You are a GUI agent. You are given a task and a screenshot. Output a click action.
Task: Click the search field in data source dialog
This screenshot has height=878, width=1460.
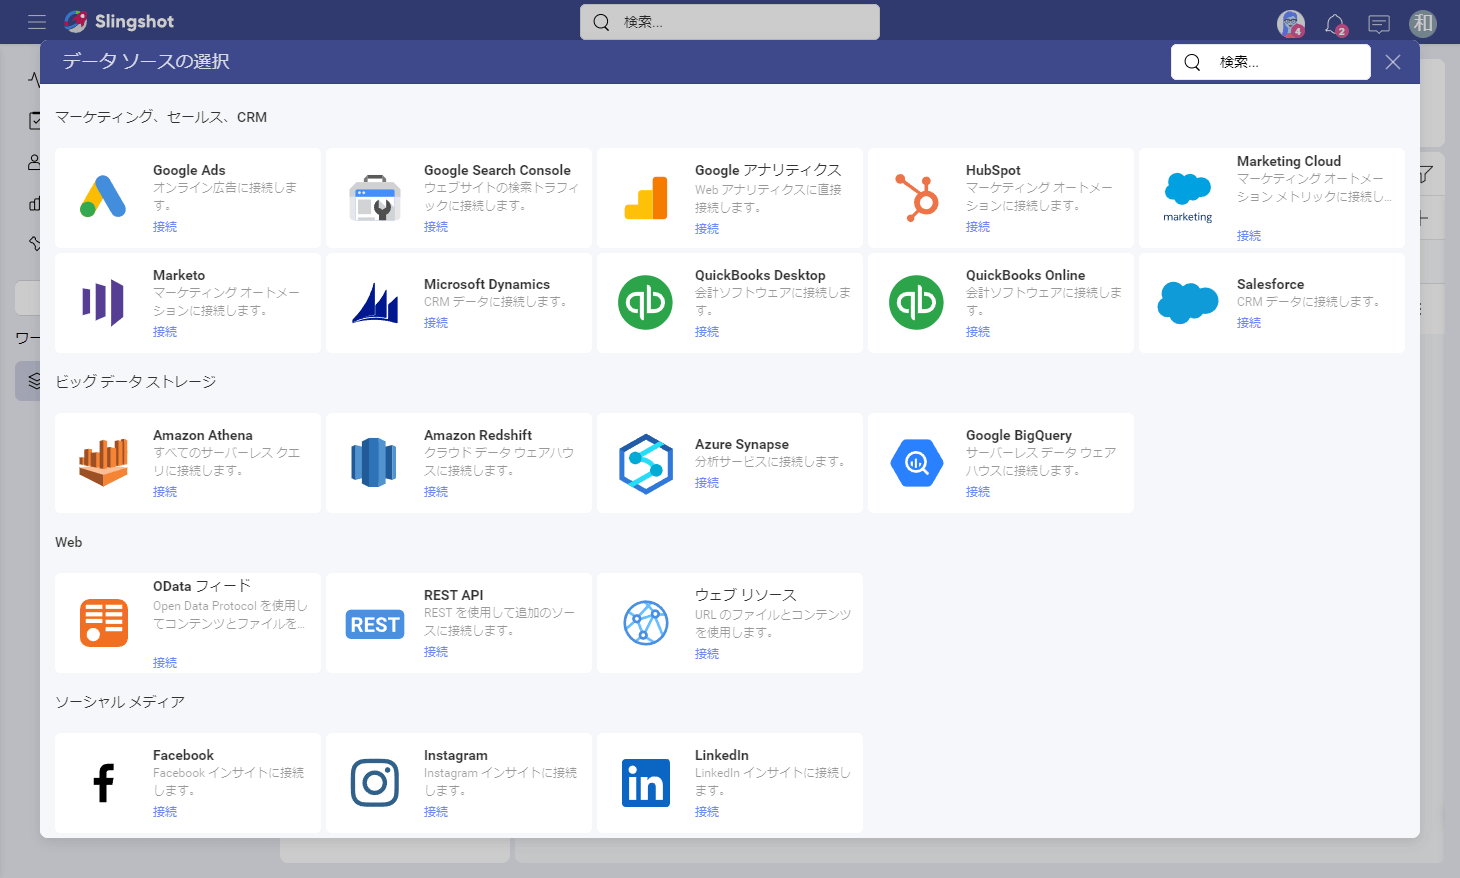1271,62
